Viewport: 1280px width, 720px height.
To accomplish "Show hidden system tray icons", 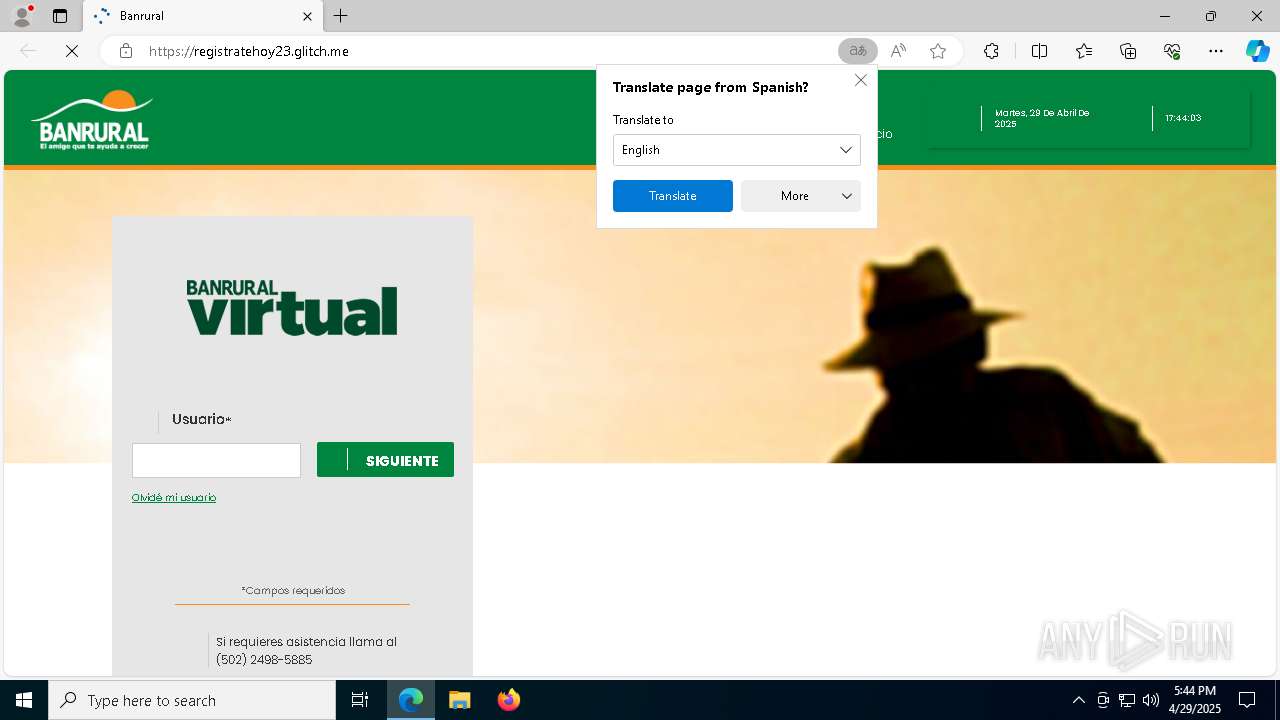I will click(x=1078, y=700).
